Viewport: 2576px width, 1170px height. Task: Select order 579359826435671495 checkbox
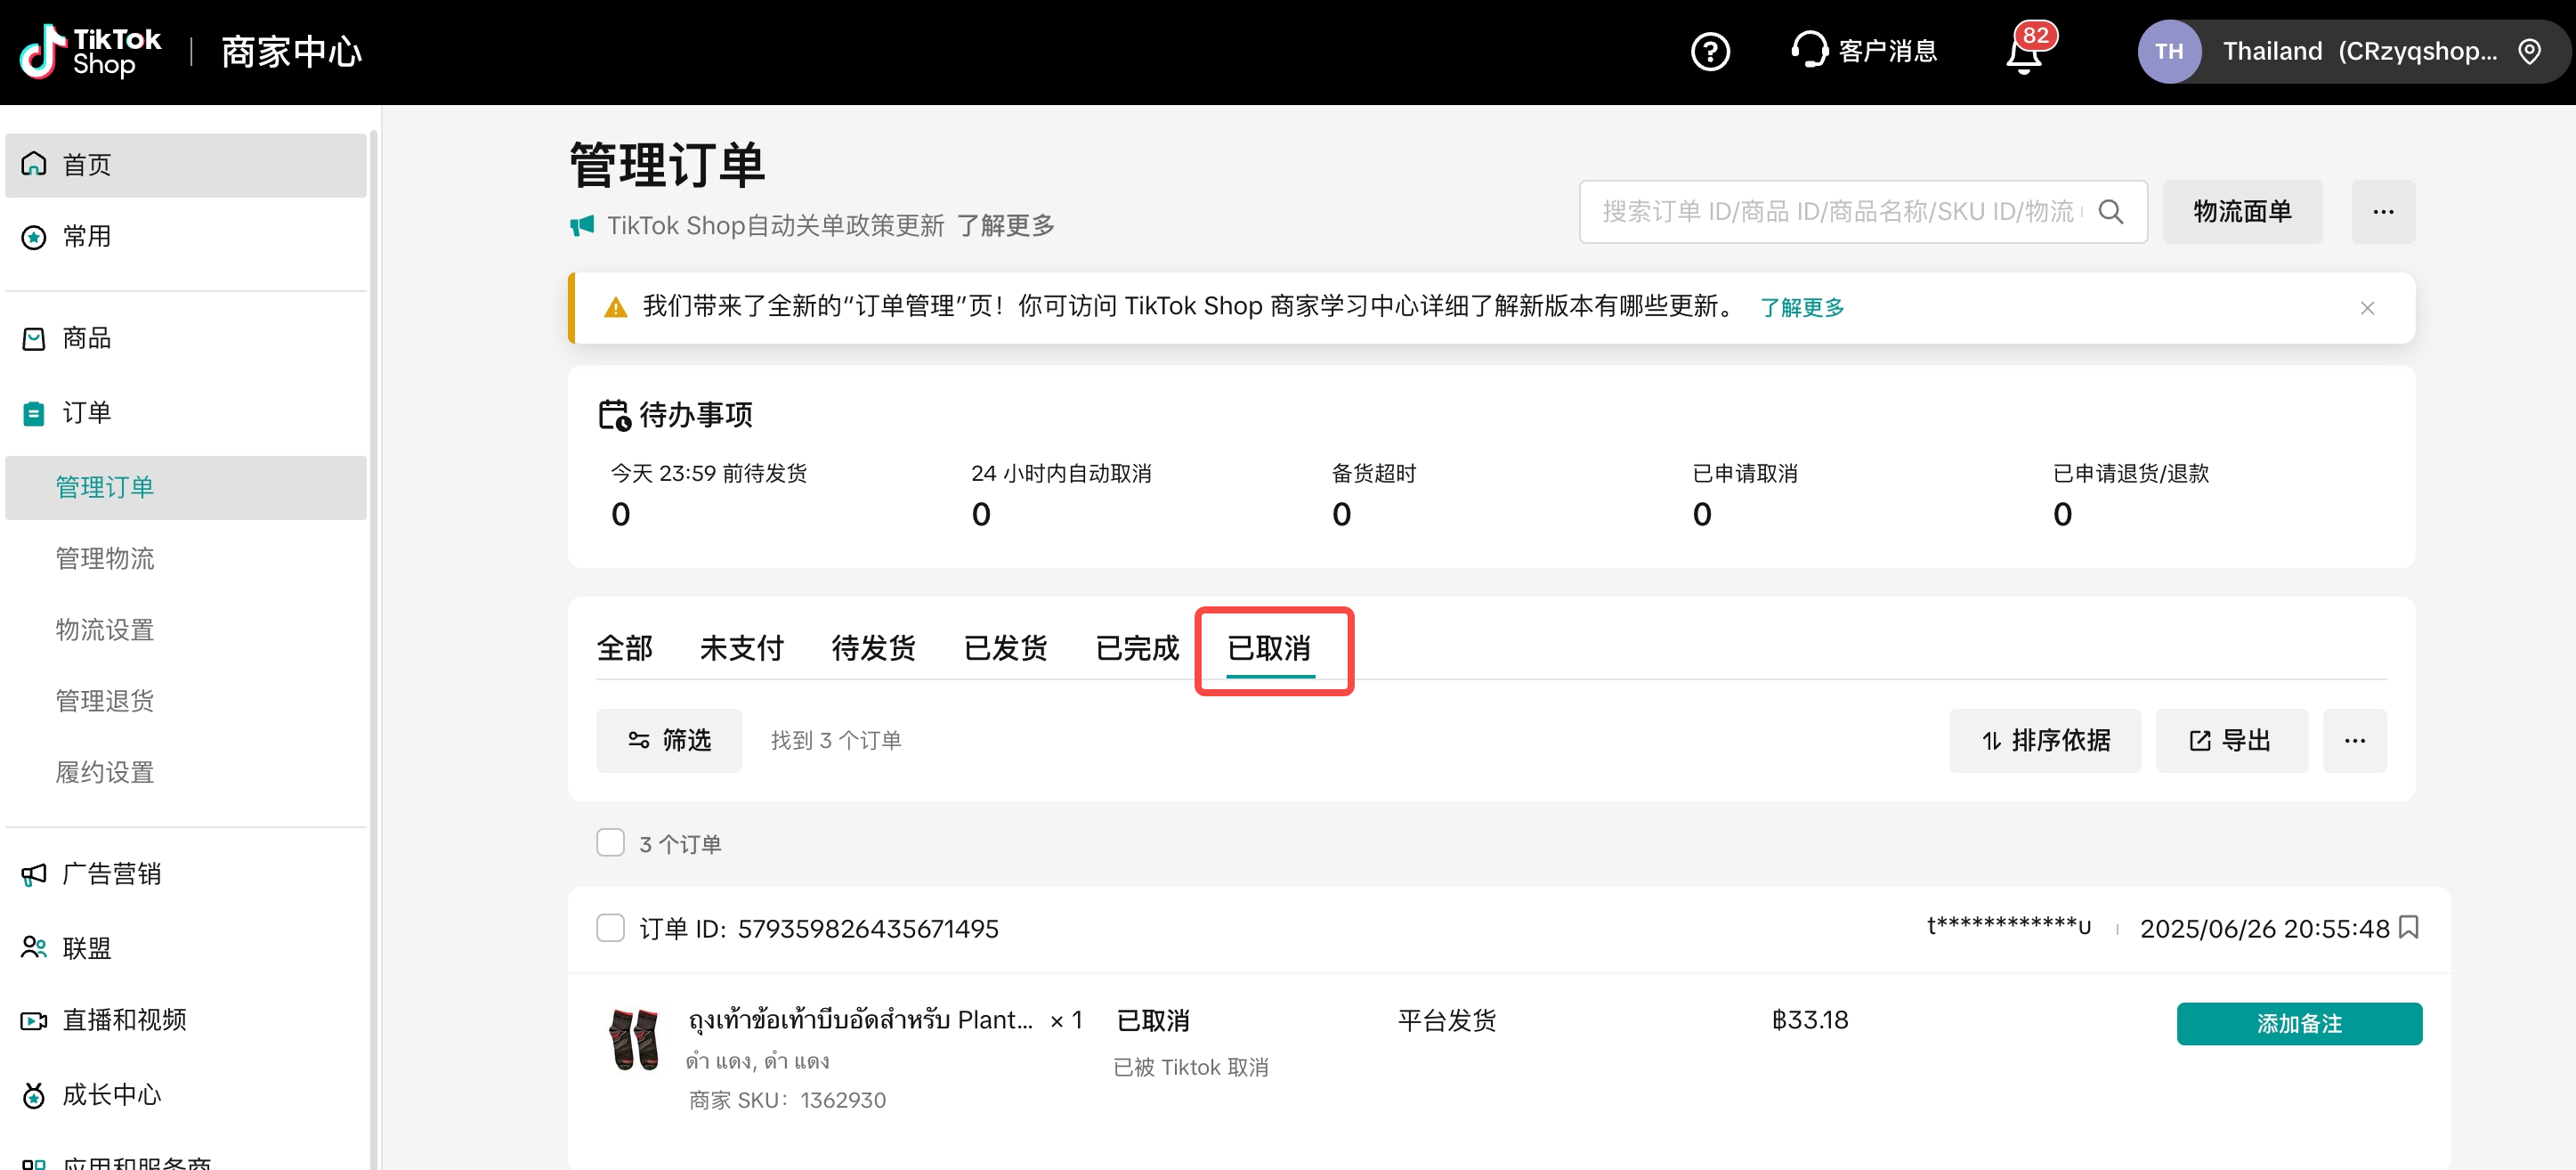point(610,927)
